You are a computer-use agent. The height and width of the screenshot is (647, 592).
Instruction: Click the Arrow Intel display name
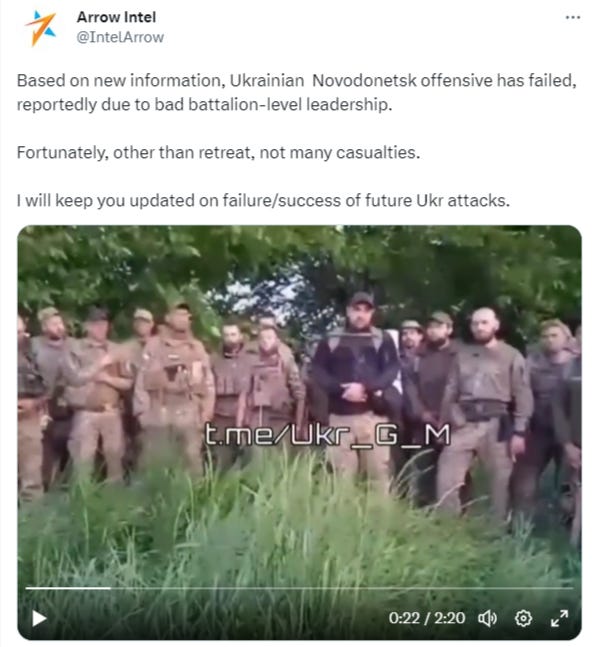116,17
